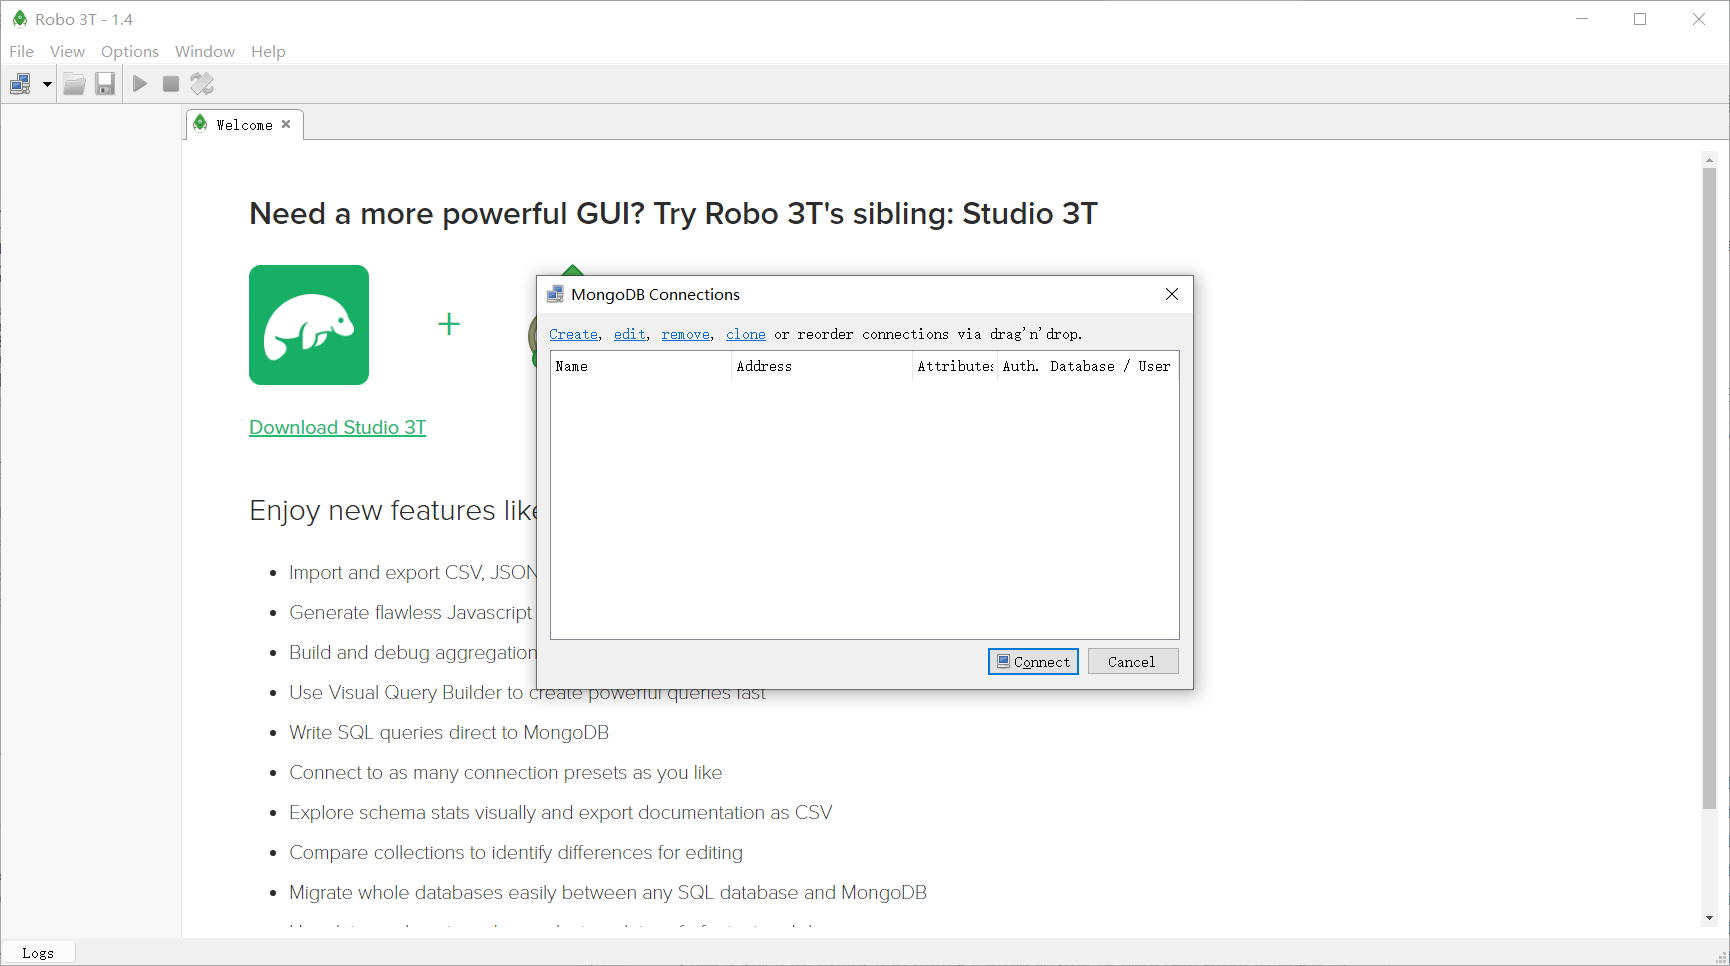Open MongoDB Connections using the toolbar icon
This screenshot has width=1730, height=966.
tap(20, 84)
